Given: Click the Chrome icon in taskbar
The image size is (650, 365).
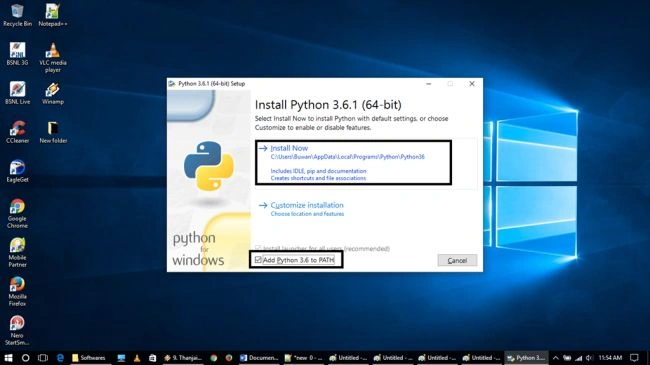Looking at the screenshot, I should 214,358.
